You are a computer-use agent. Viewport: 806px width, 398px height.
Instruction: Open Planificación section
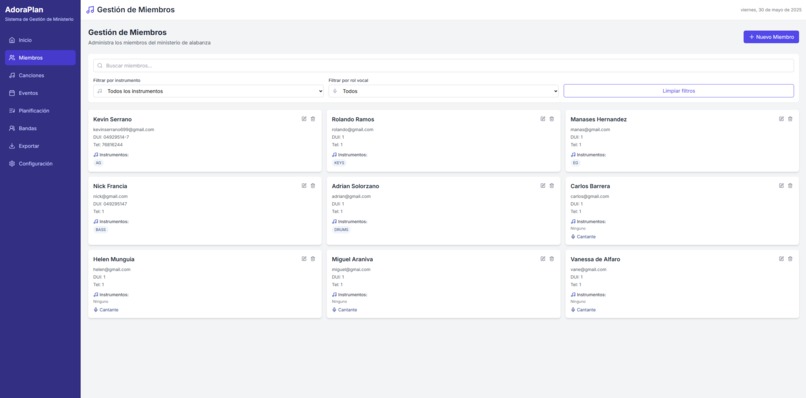[x=40, y=111]
